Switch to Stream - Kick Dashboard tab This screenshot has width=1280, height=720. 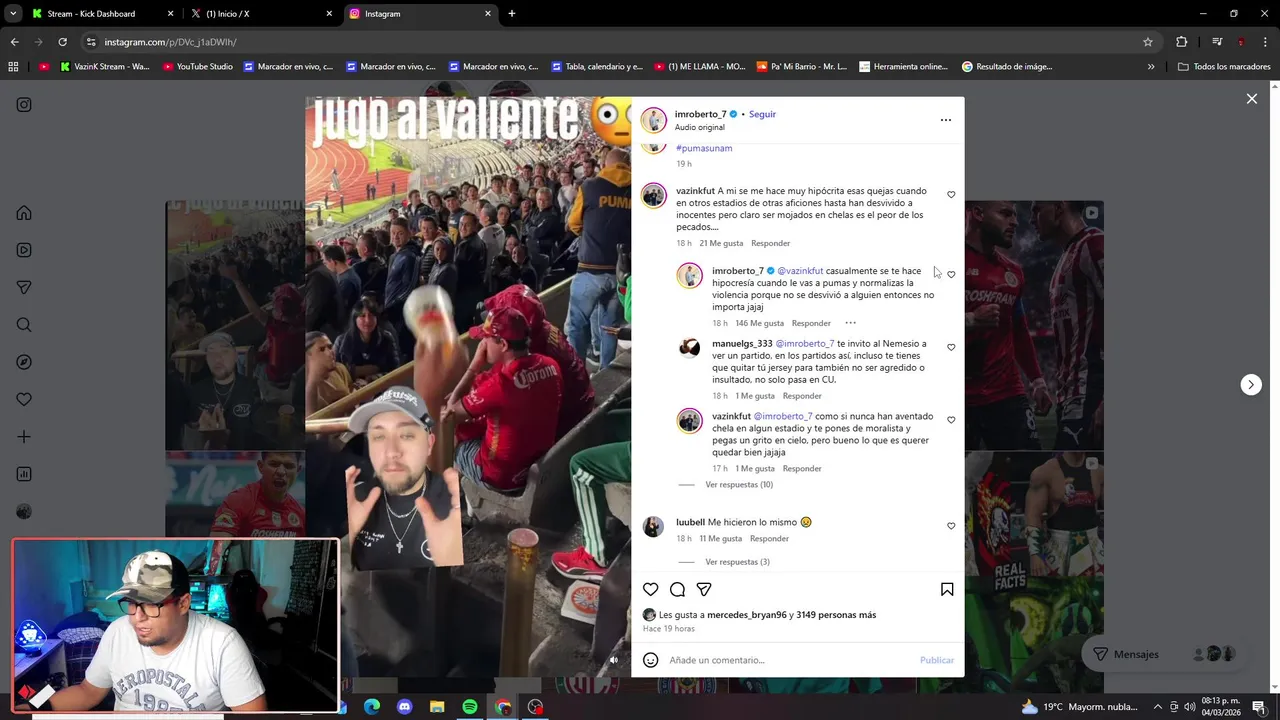[x=100, y=14]
